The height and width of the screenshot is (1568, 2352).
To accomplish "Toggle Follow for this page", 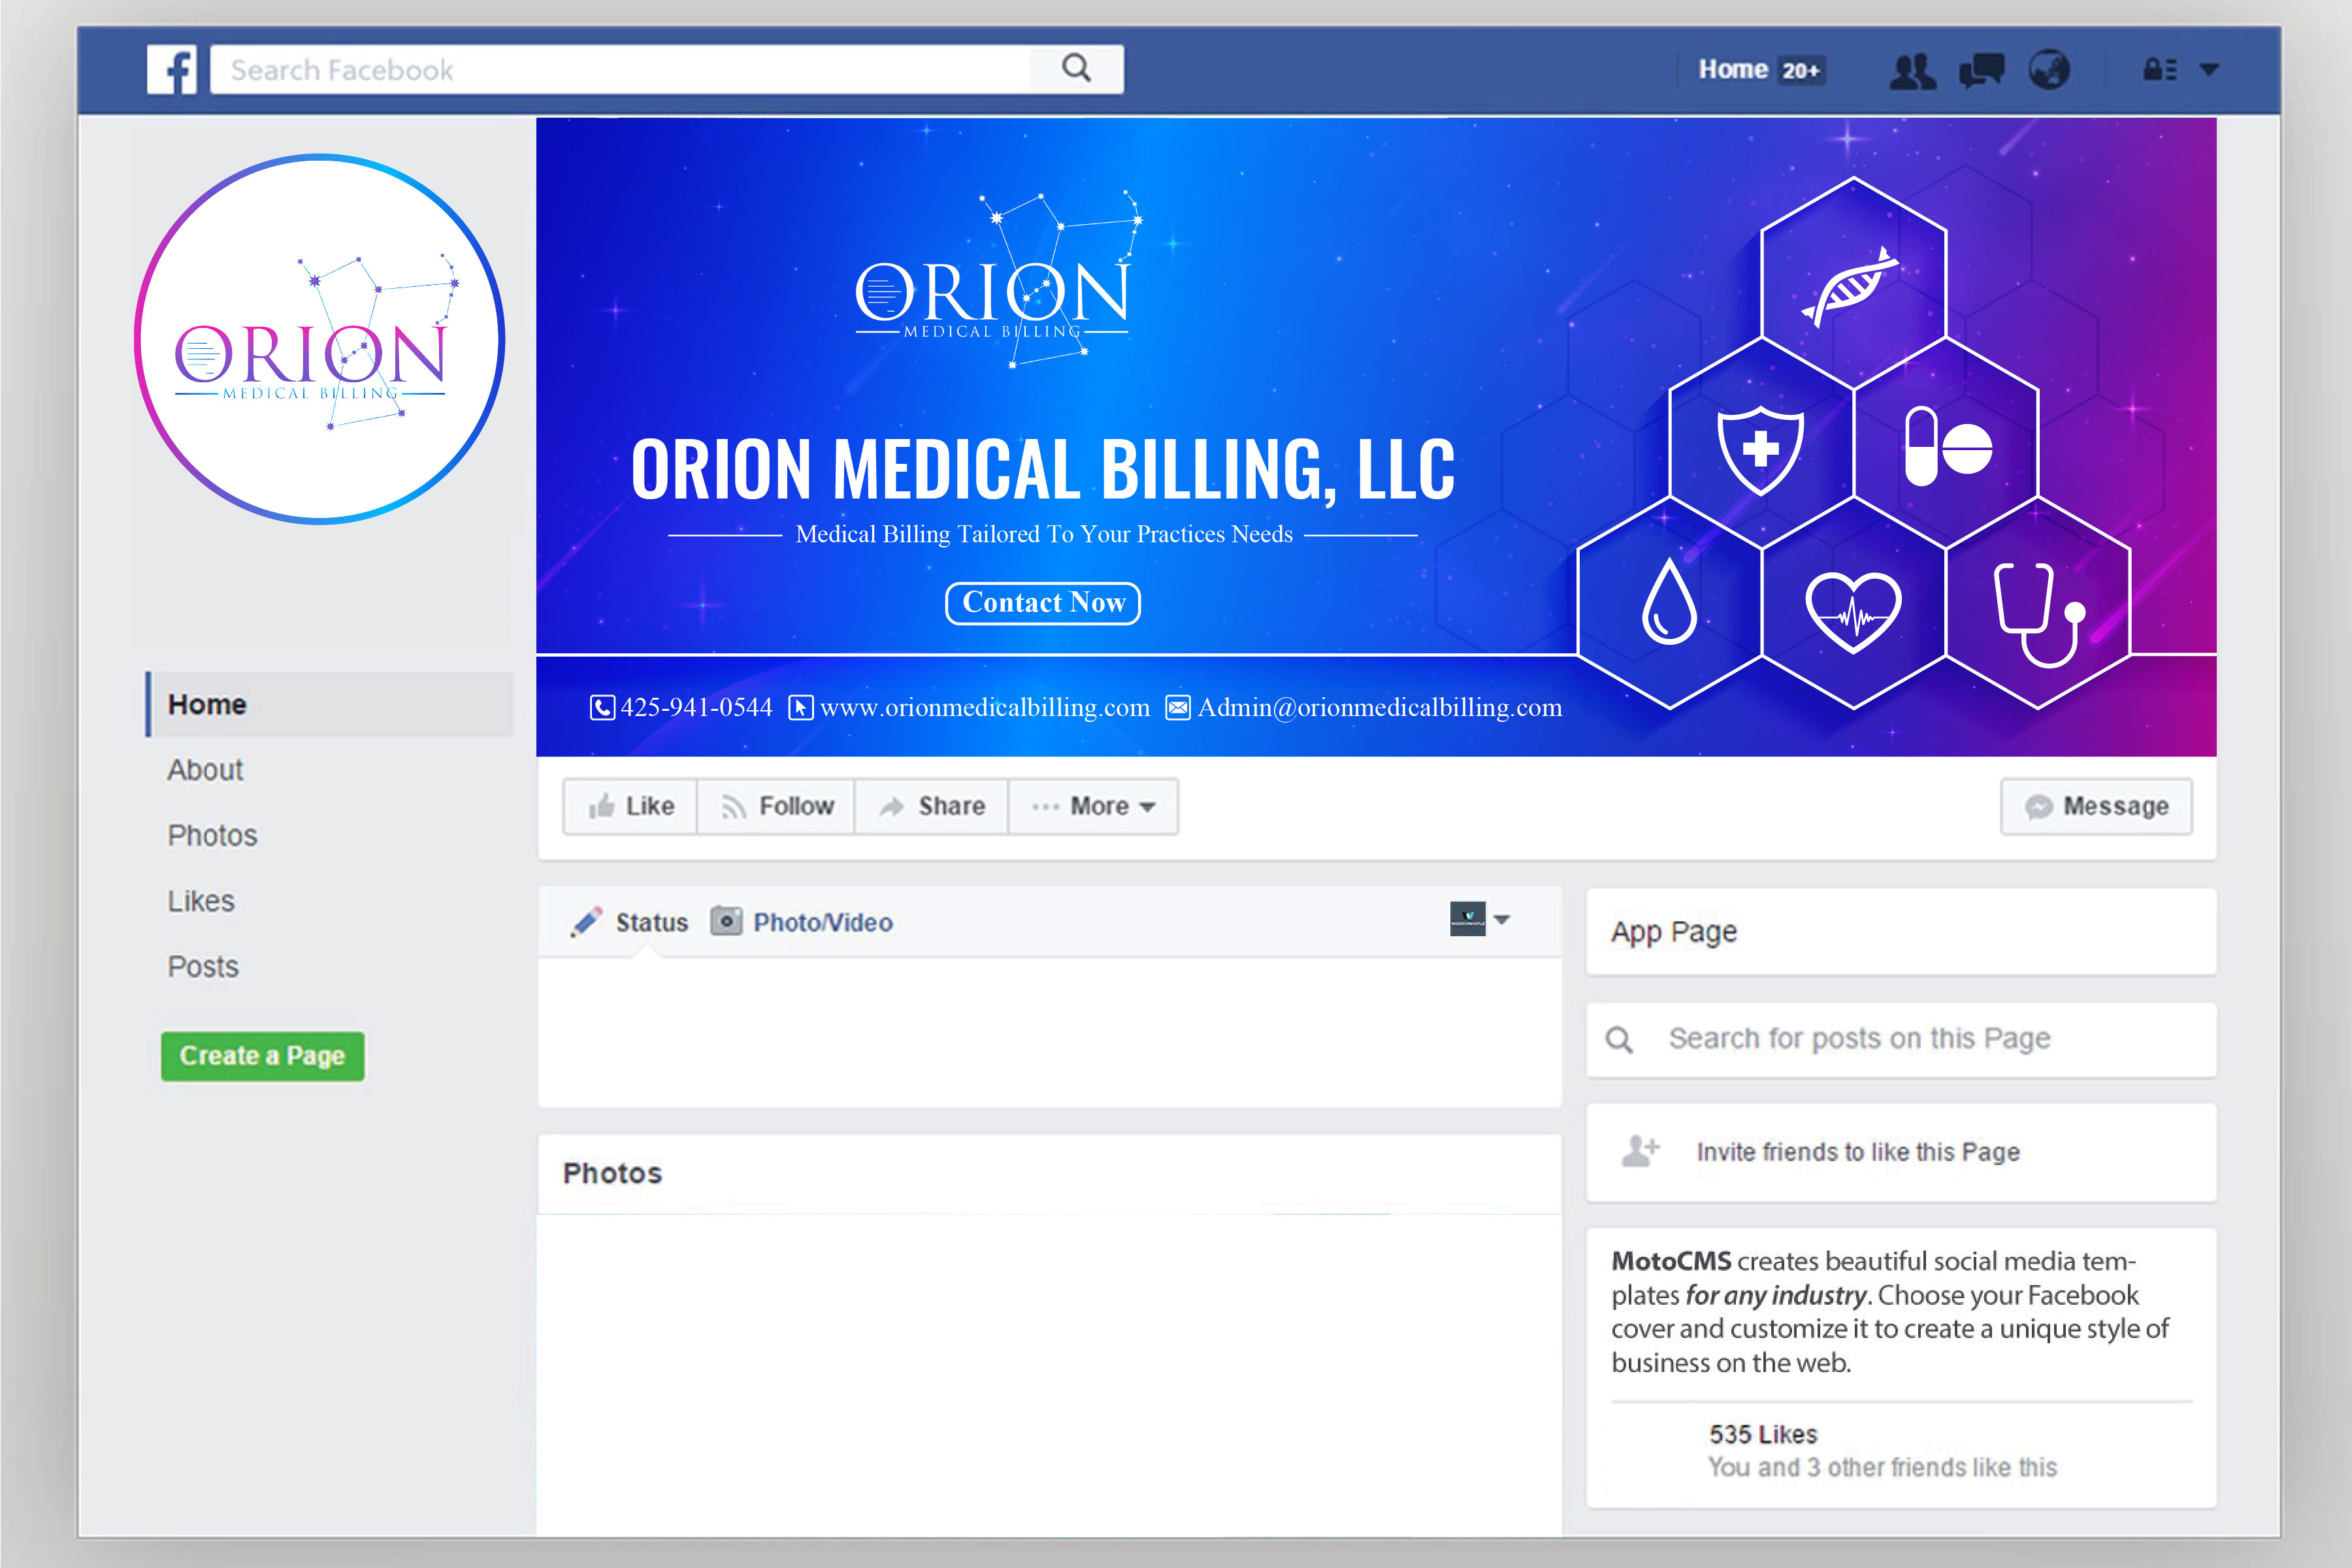I will click(x=777, y=806).
